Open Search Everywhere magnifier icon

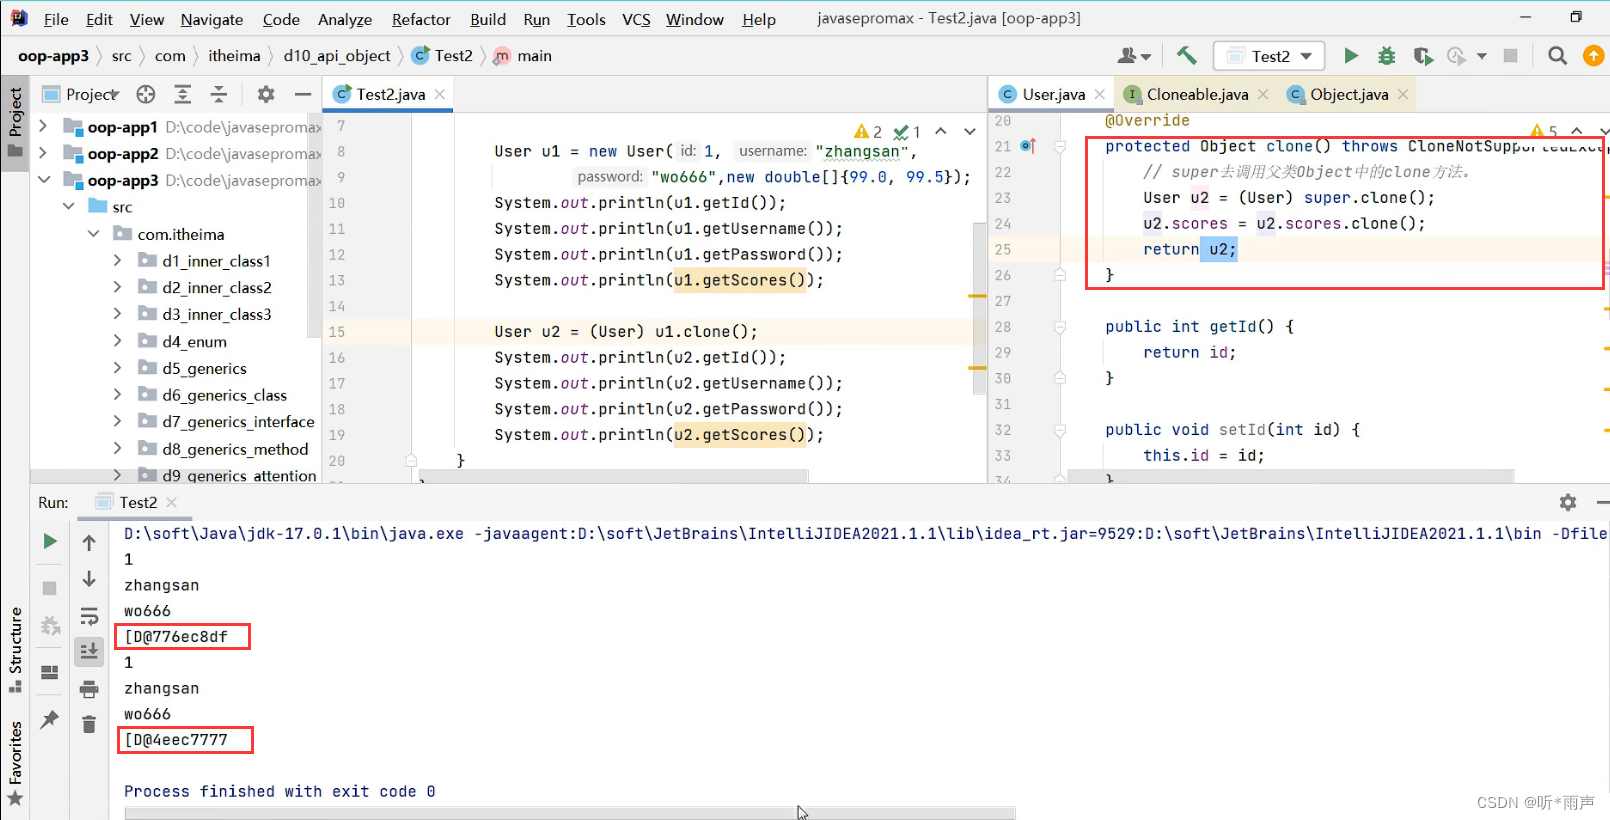pyautogui.click(x=1557, y=56)
